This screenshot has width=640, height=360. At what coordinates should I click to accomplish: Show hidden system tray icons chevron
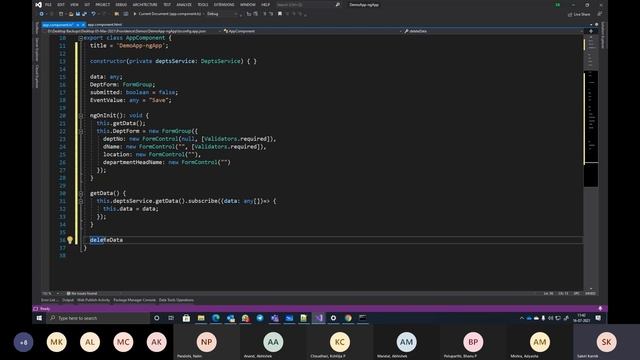[522, 318]
